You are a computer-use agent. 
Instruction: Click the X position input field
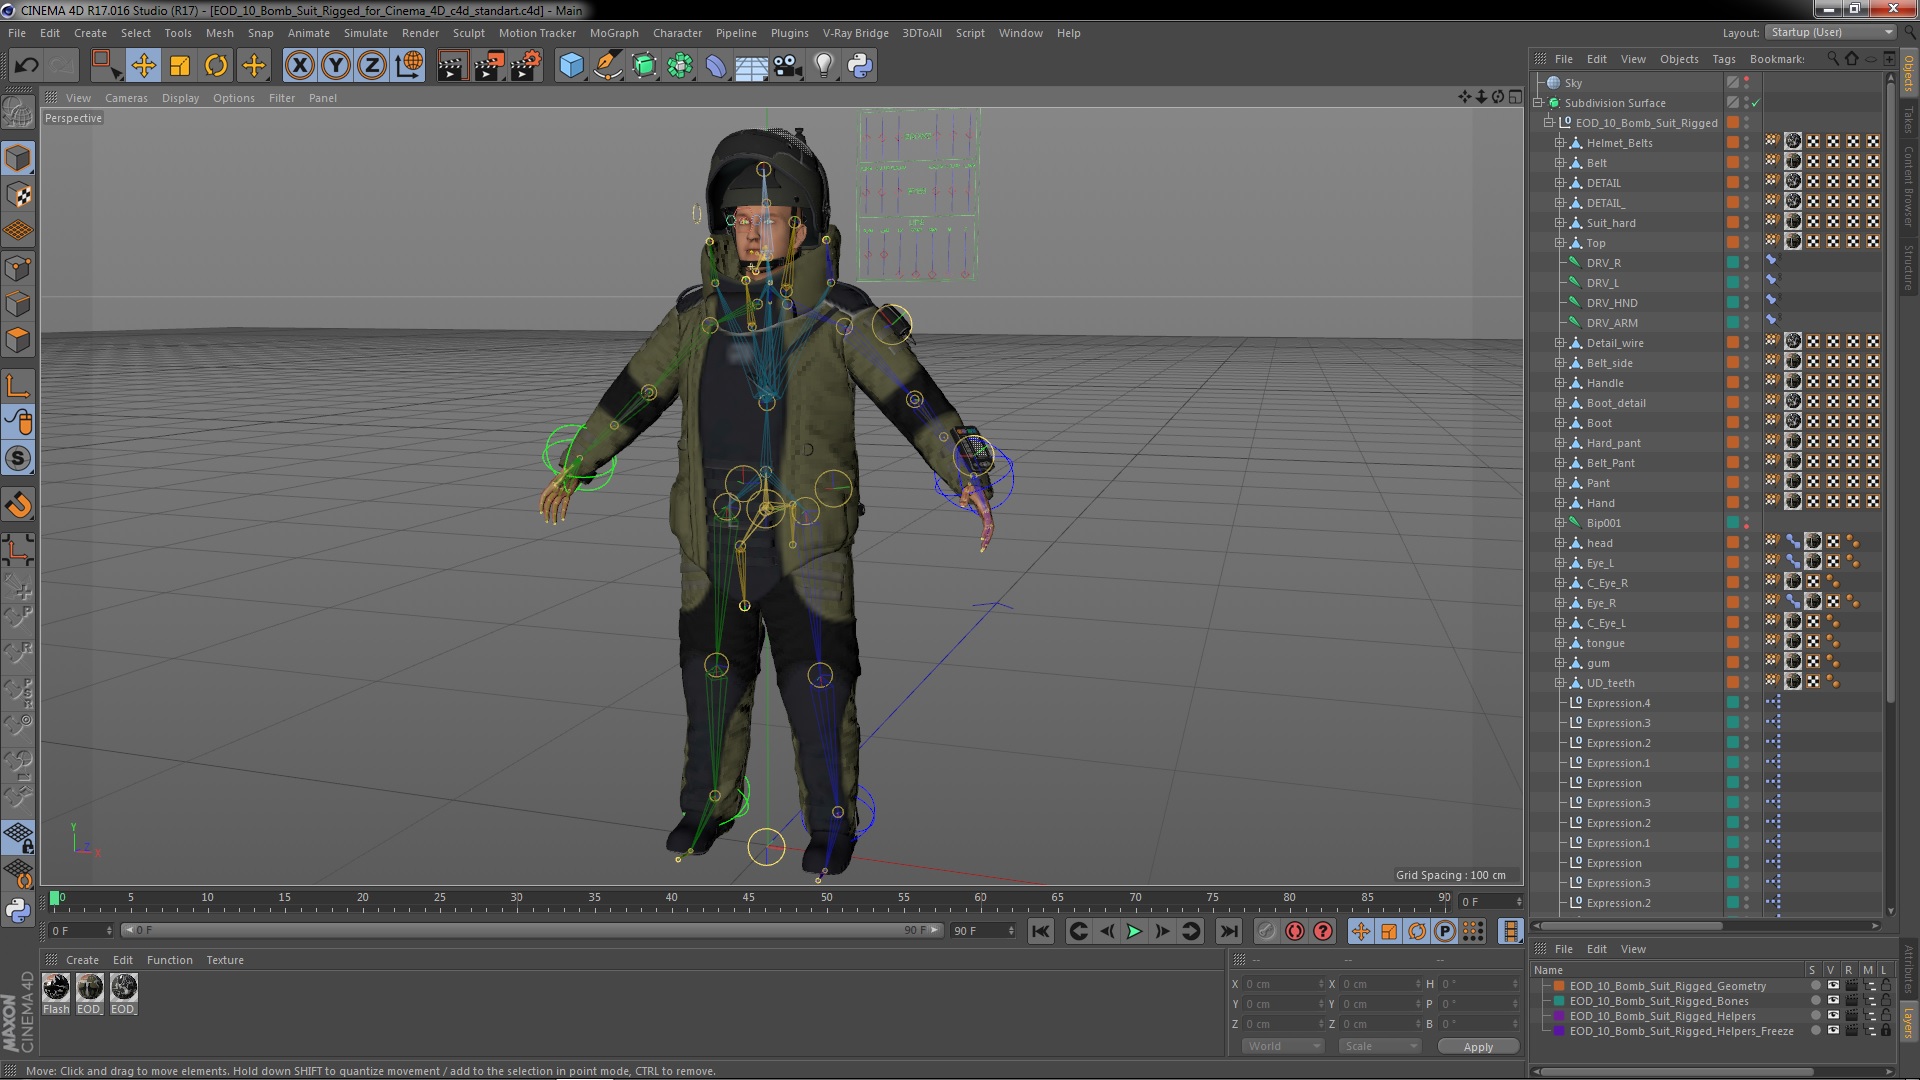[1284, 984]
